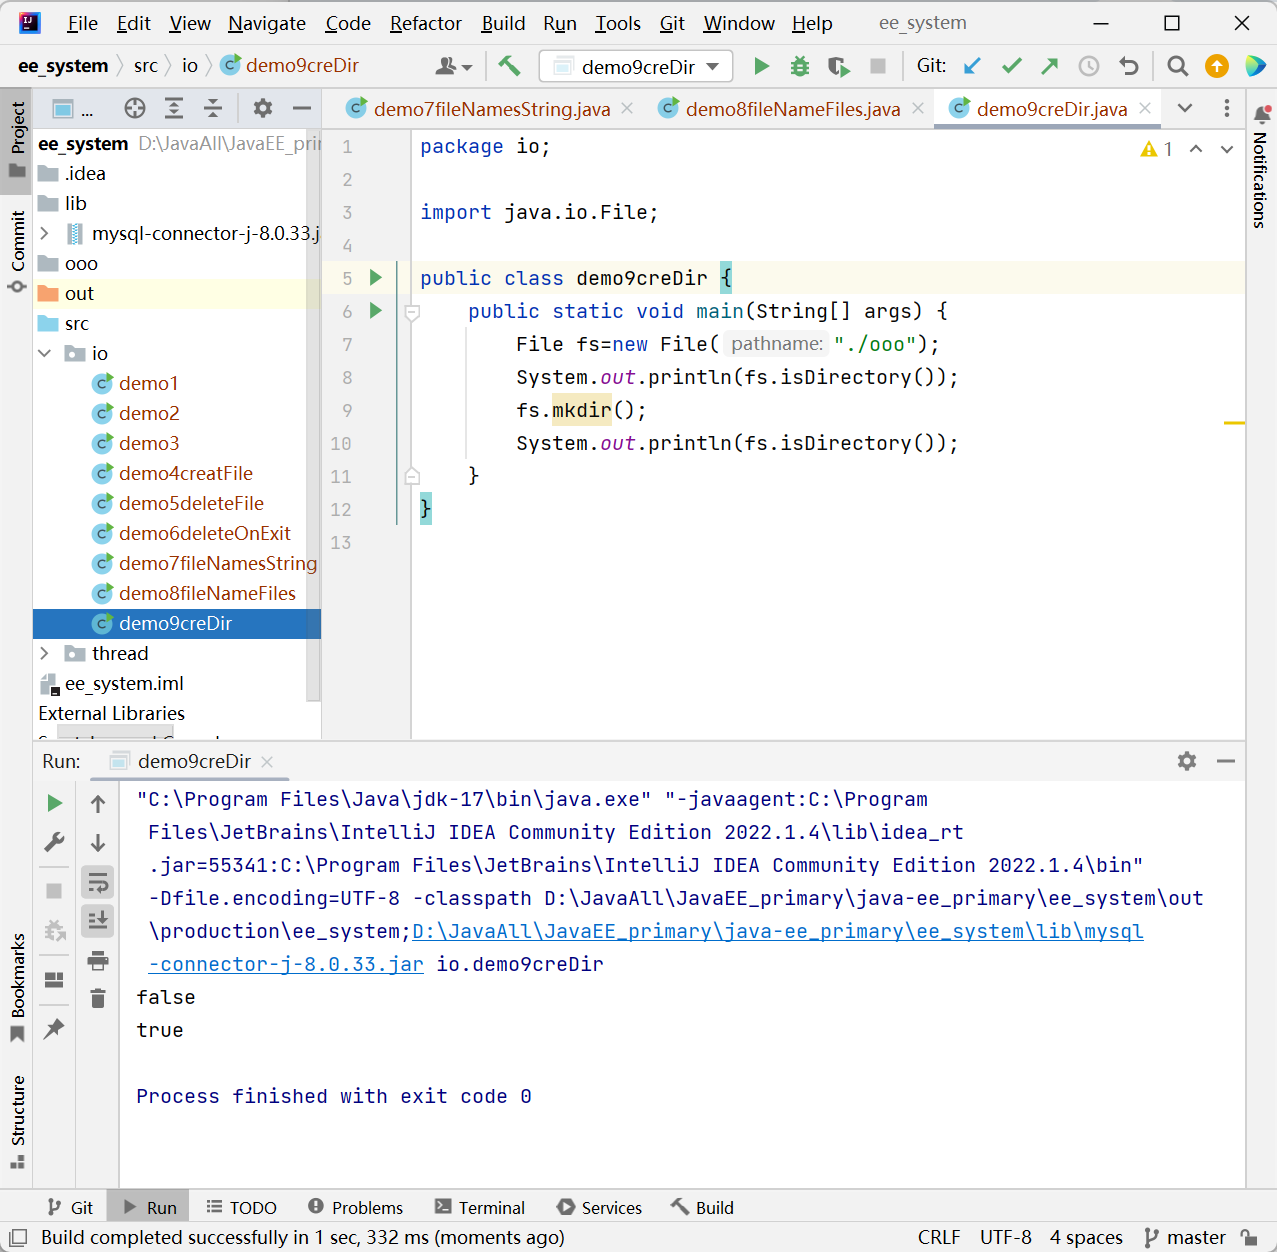1277x1252 pixels.
Task: Open Project view type dropdown
Action: point(73,109)
